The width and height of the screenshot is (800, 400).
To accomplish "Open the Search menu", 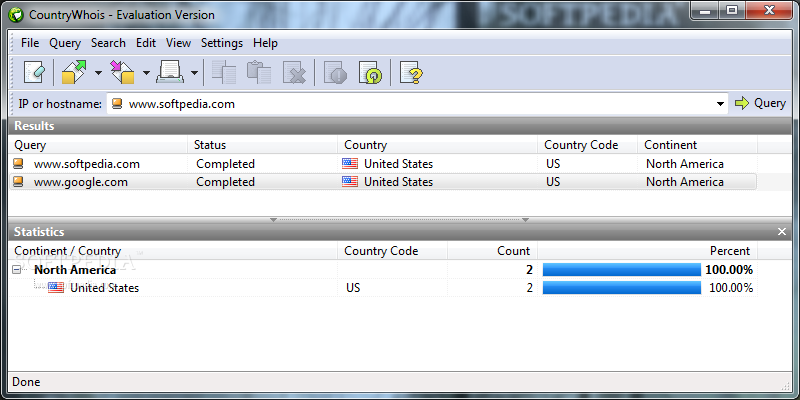I will tap(108, 43).
